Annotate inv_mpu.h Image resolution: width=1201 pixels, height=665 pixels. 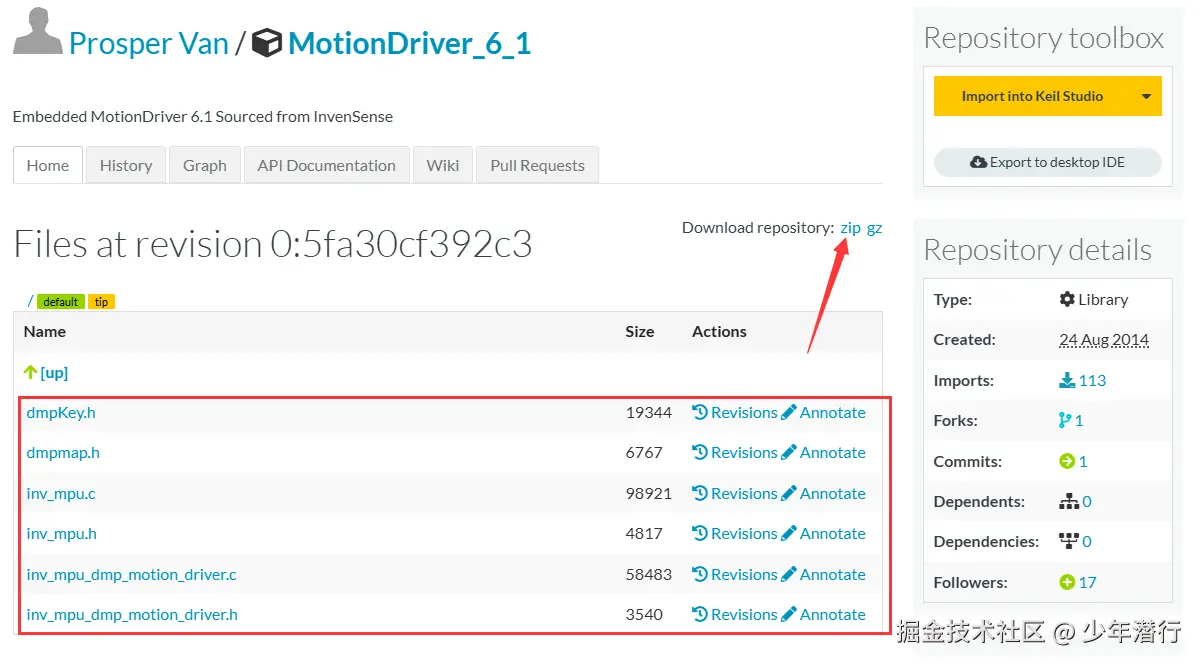pyautogui.click(x=824, y=533)
